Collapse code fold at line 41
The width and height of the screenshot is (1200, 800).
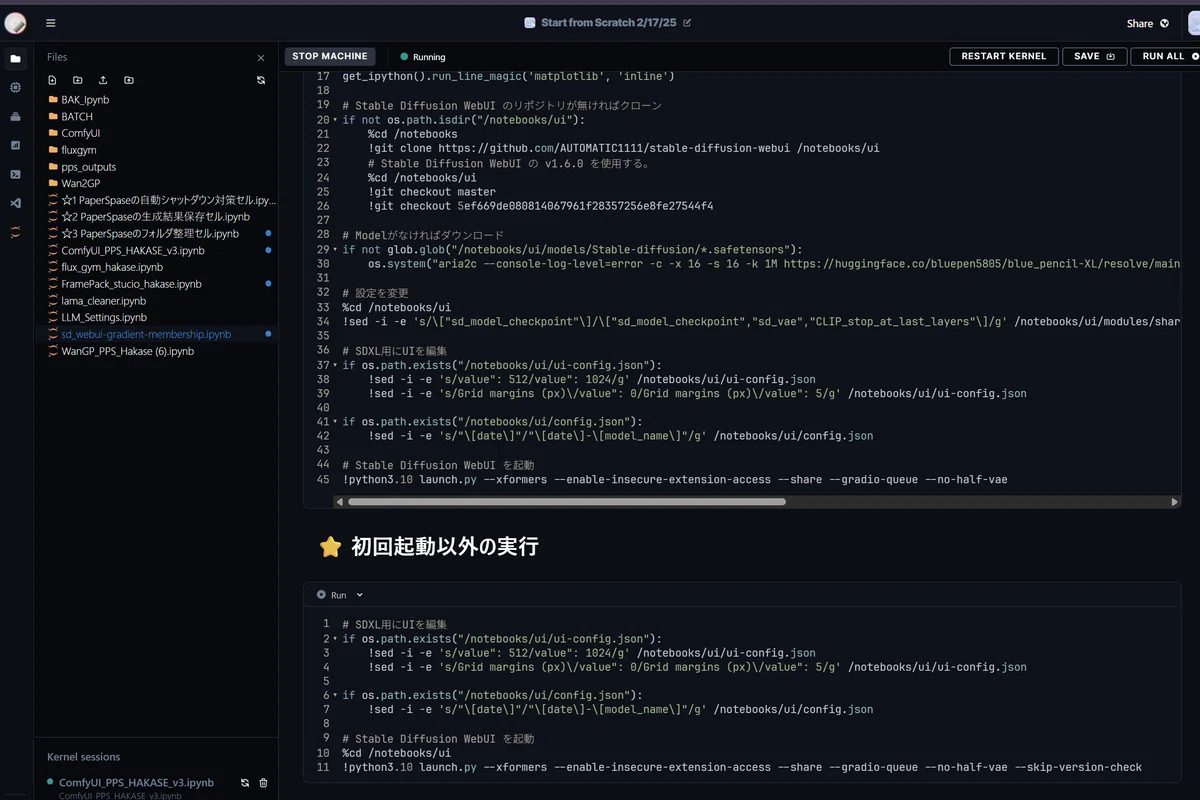pos(335,423)
